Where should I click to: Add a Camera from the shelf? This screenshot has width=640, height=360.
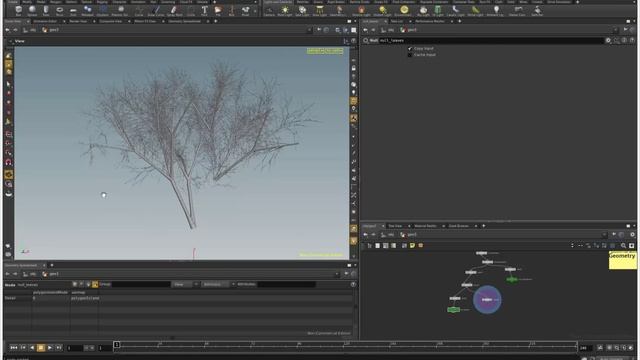pos(269,11)
